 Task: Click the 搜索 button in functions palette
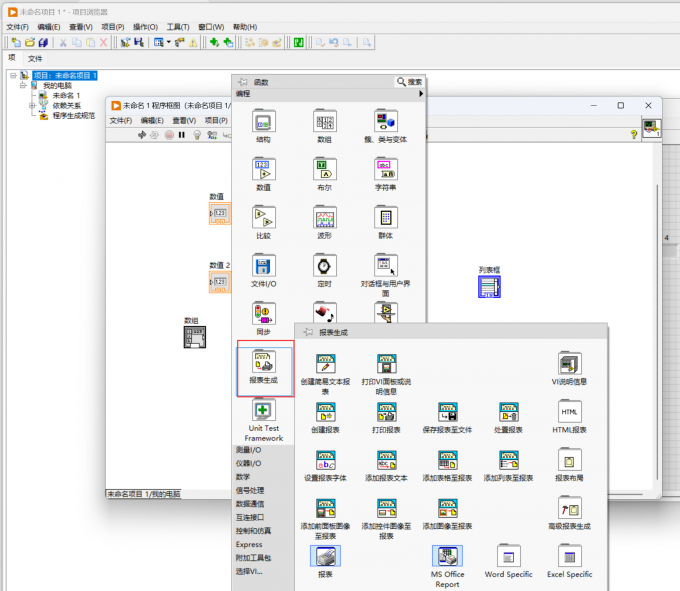(409, 82)
